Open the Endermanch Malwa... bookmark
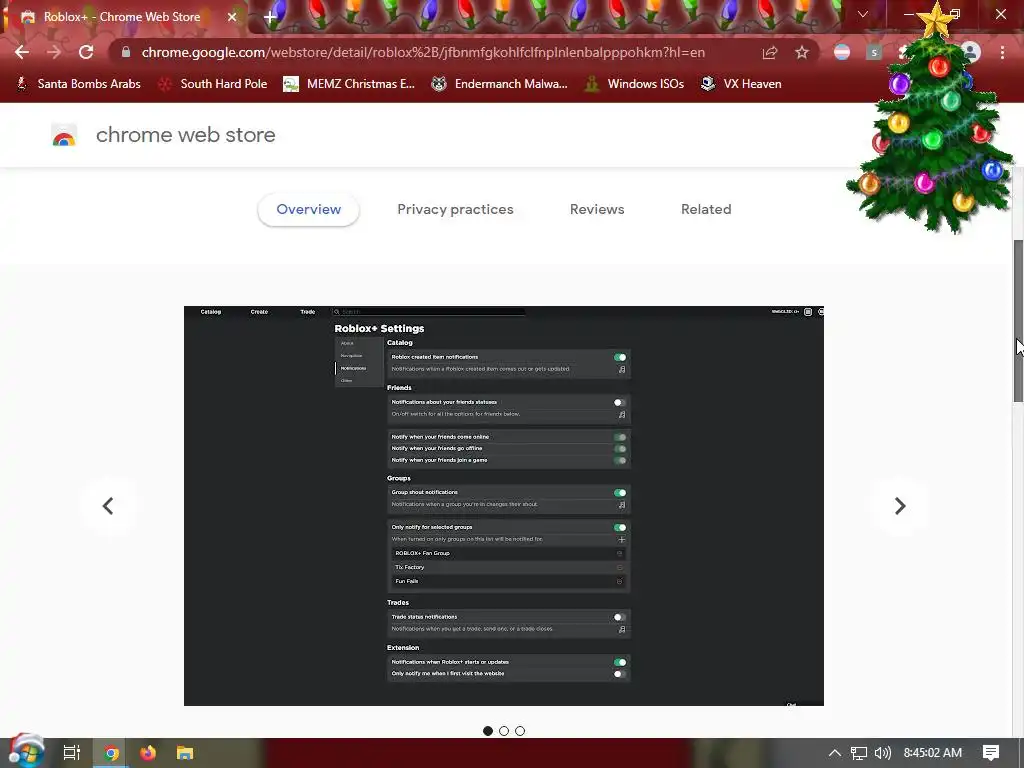Image resolution: width=1024 pixels, height=768 pixels. coord(500,84)
